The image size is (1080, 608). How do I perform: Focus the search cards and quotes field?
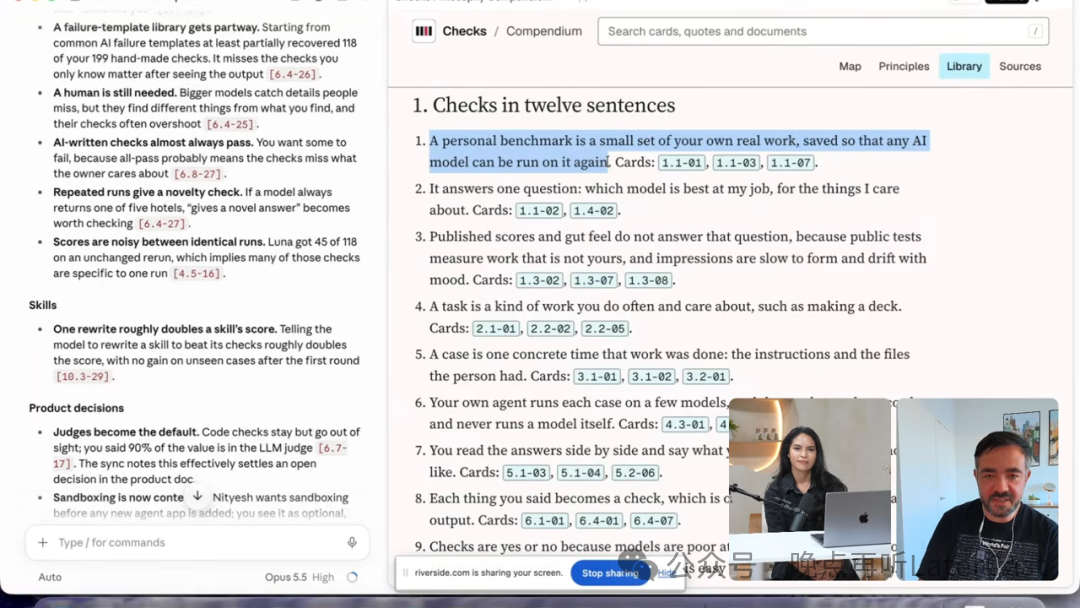[x=823, y=32]
